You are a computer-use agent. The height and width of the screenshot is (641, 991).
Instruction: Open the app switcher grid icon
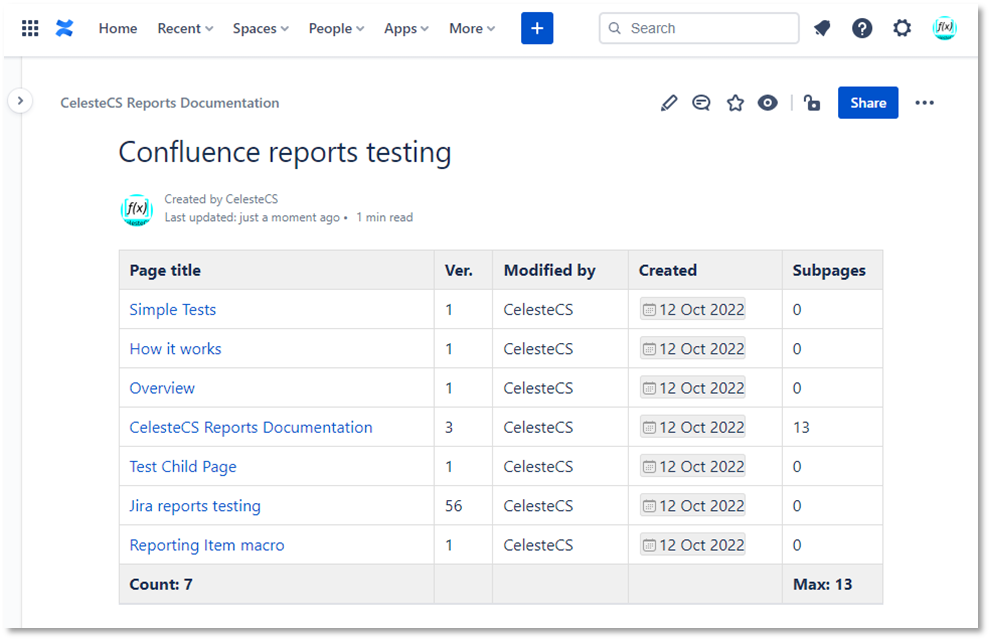[30, 28]
